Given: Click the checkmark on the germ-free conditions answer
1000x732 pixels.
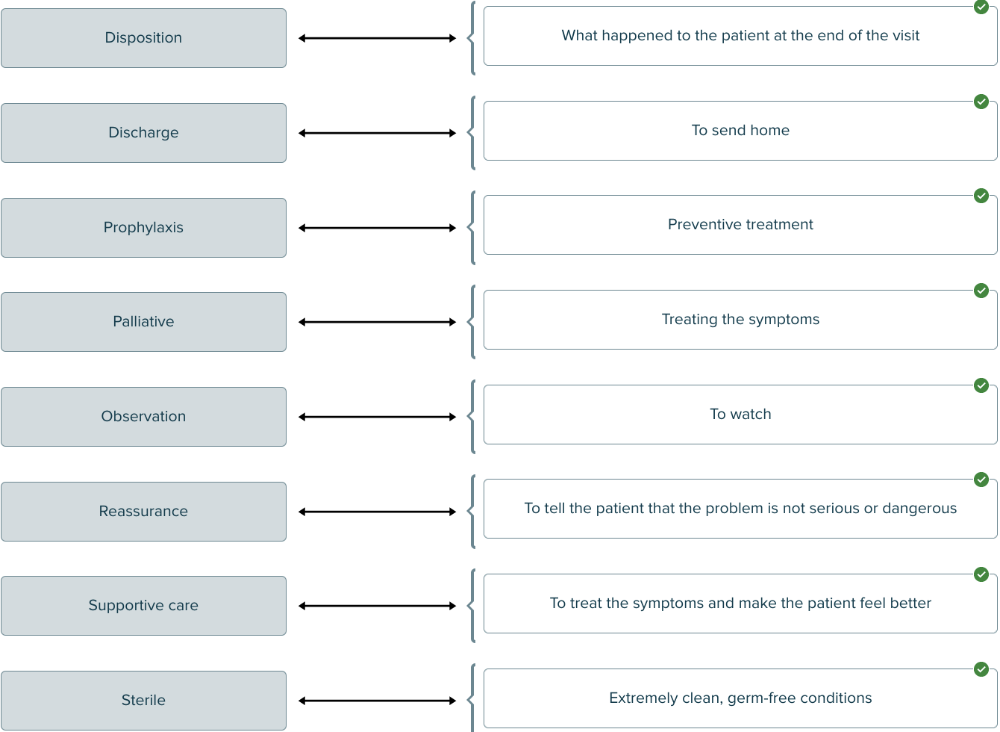Looking at the screenshot, I should [981, 669].
